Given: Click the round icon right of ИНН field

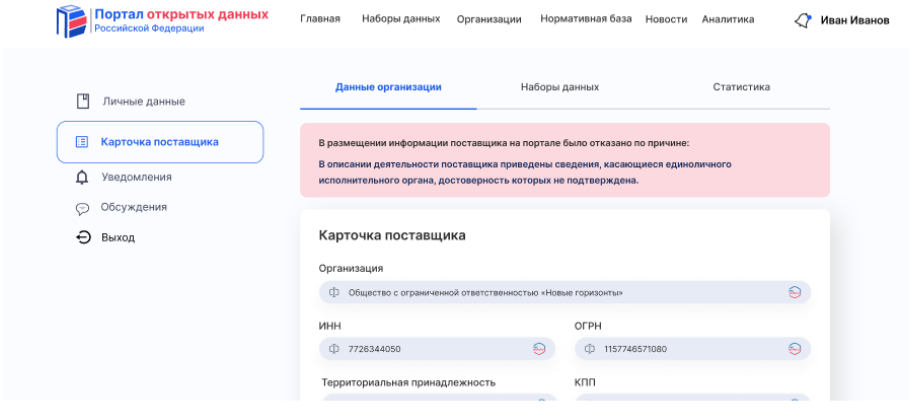Looking at the screenshot, I should click(x=539, y=349).
